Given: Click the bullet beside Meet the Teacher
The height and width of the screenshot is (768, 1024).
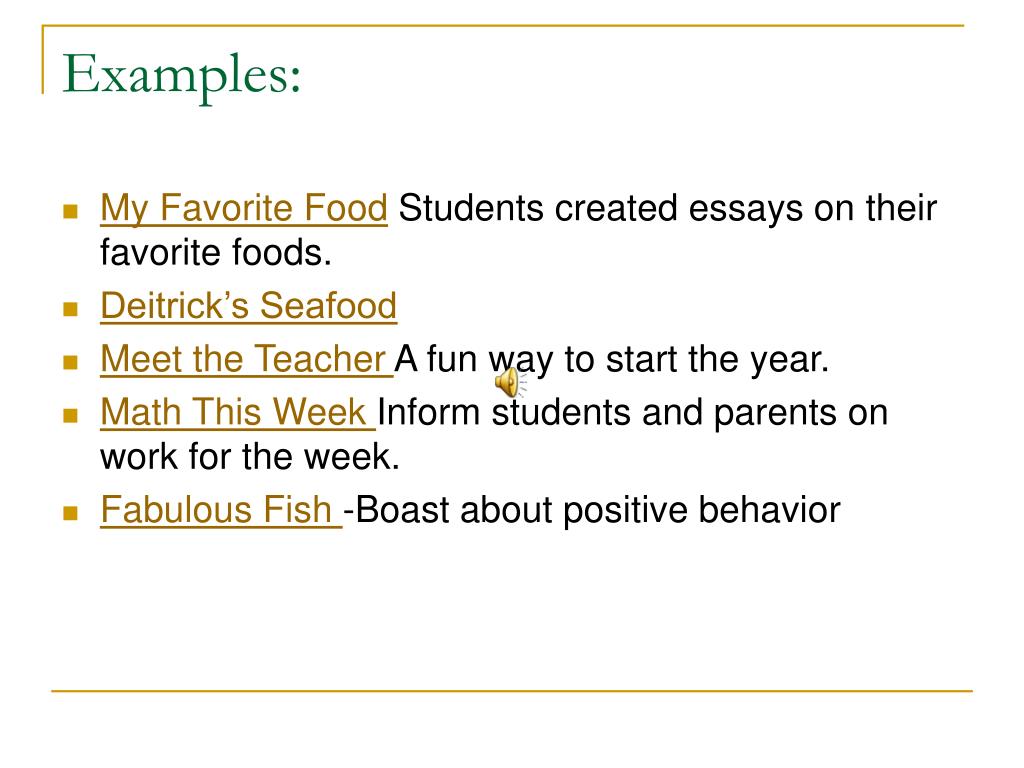Looking at the screenshot, I should (x=71, y=362).
